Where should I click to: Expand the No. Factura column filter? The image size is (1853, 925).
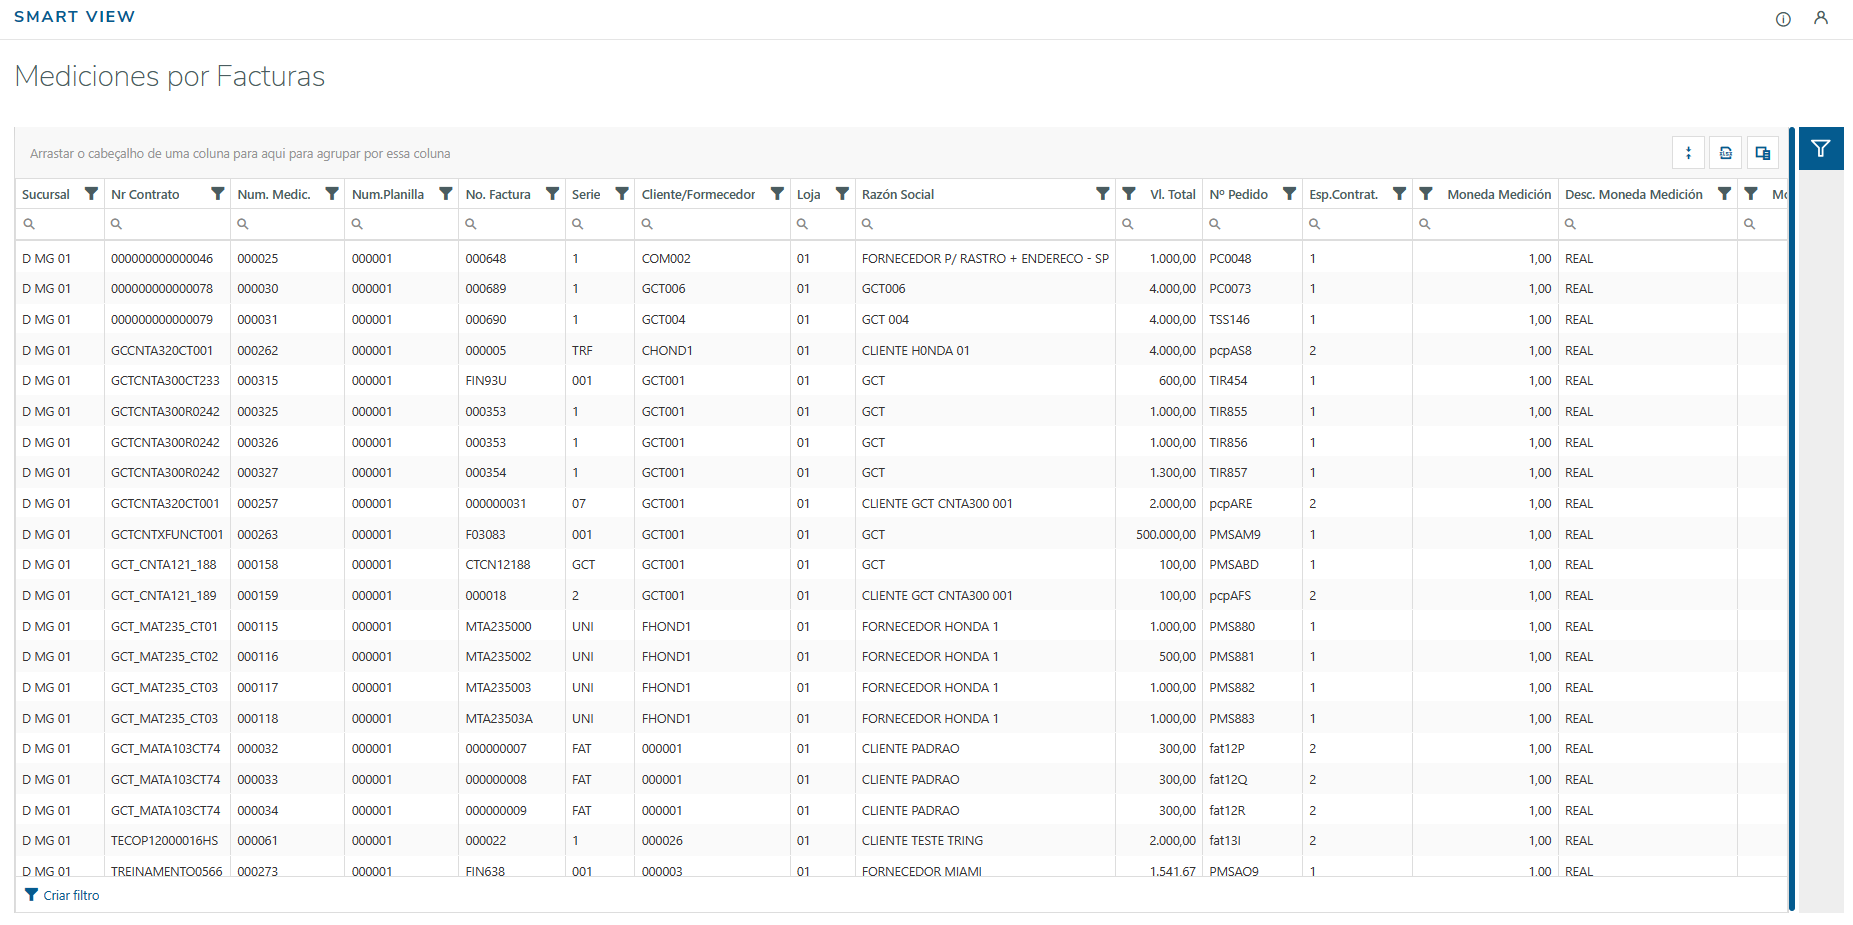point(552,194)
